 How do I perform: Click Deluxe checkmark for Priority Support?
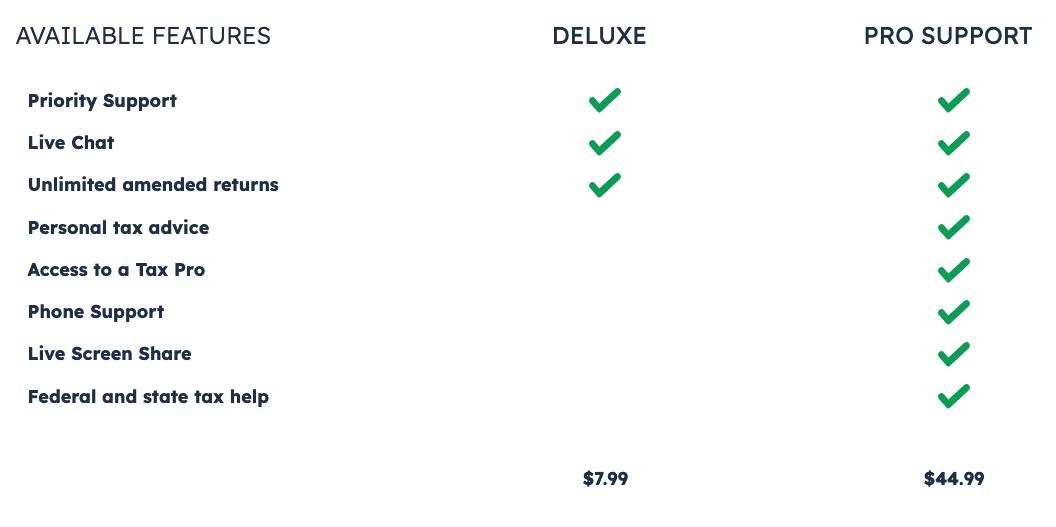[605, 101]
